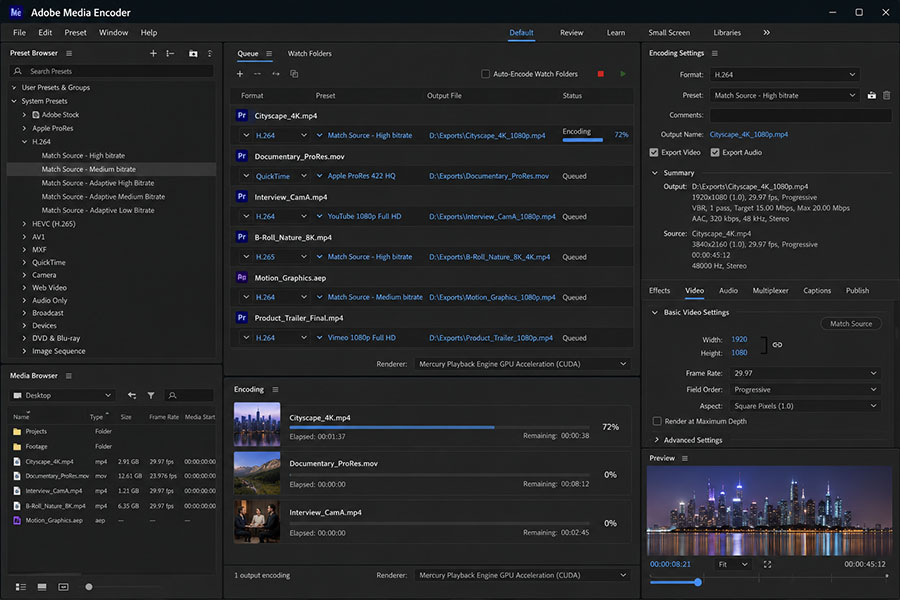Toggle width height link constraint icon

pyautogui.click(x=777, y=344)
